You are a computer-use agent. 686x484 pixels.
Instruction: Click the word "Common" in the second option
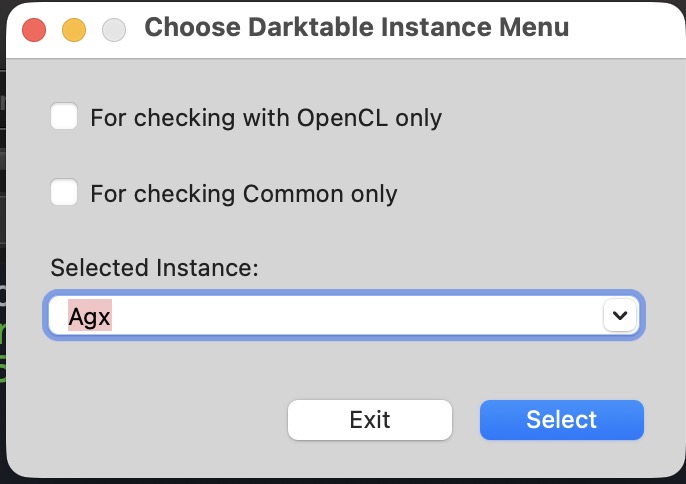tap(284, 193)
